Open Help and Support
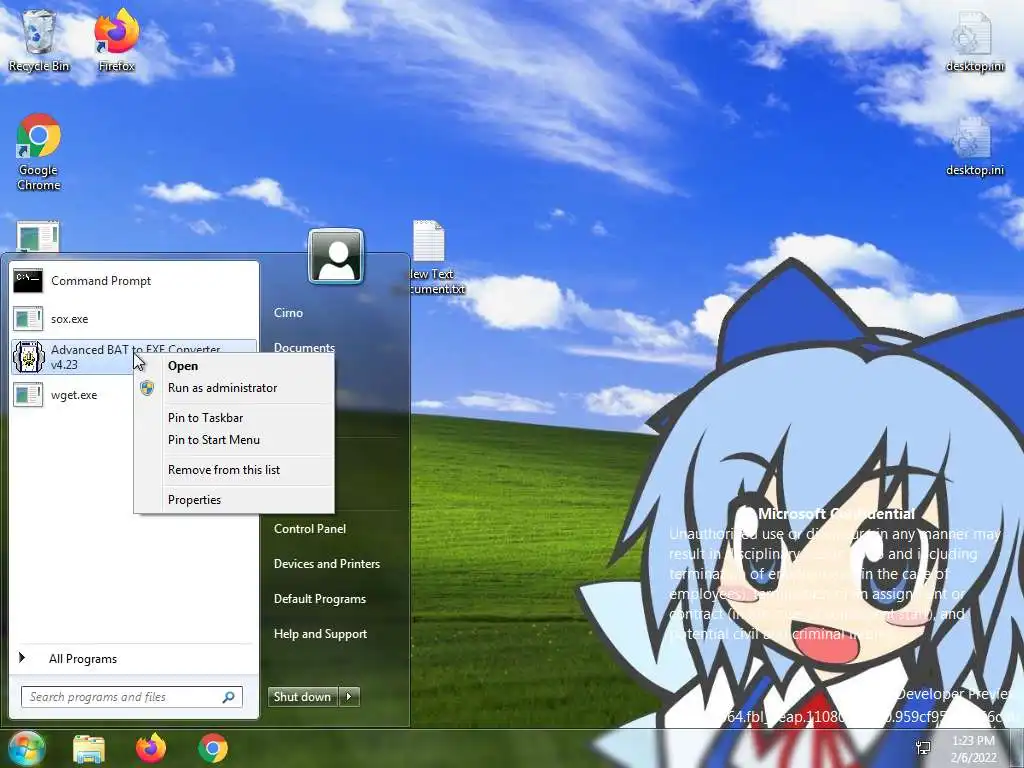1024x768 pixels. click(321, 634)
